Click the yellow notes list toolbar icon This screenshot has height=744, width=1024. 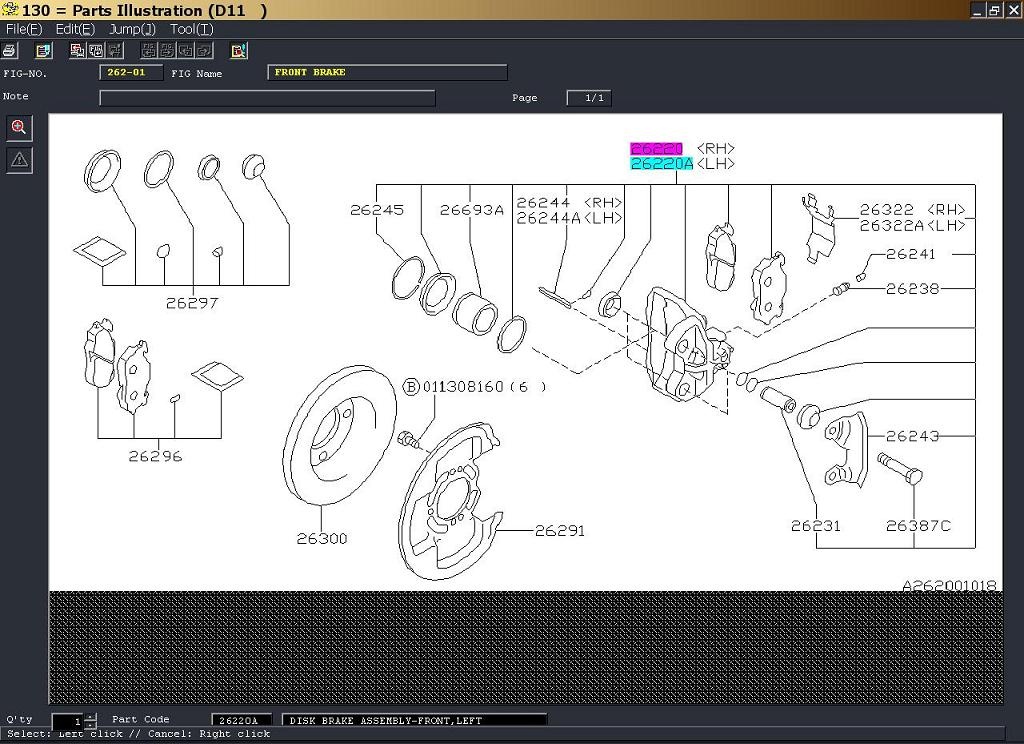[x=44, y=50]
